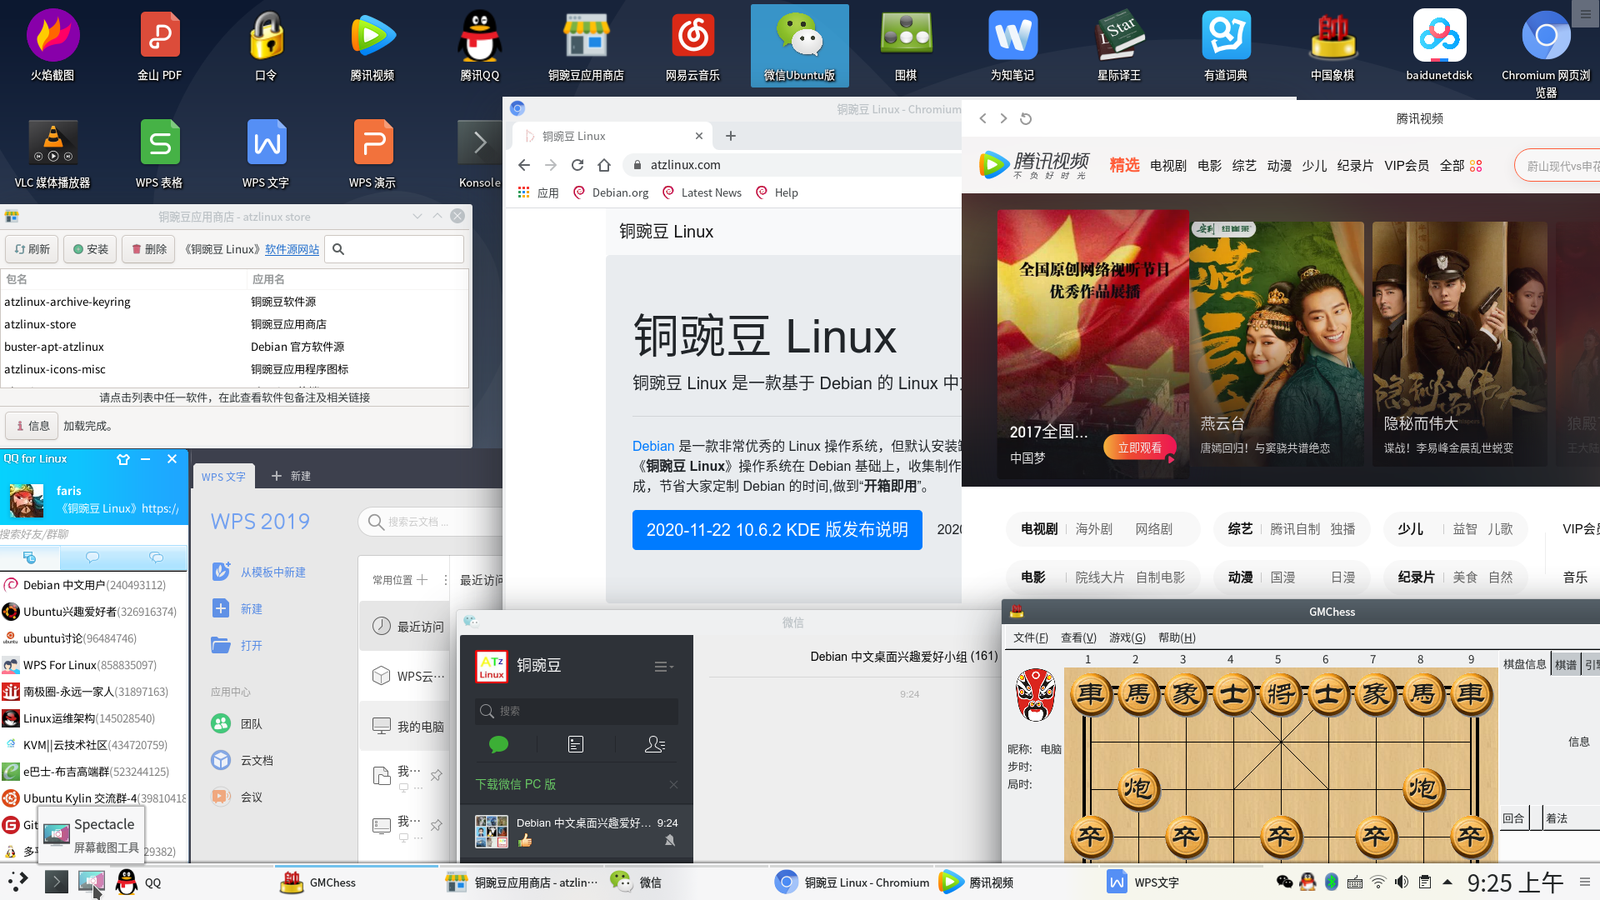Switch to the 棋谱 tab in GMChess
1600x900 pixels.
coord(1566,664)
